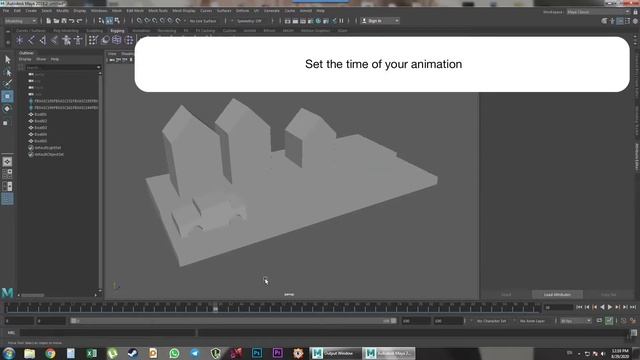Open the Windows menu
This screenshot has width=640, height=360.
[99, 11]
